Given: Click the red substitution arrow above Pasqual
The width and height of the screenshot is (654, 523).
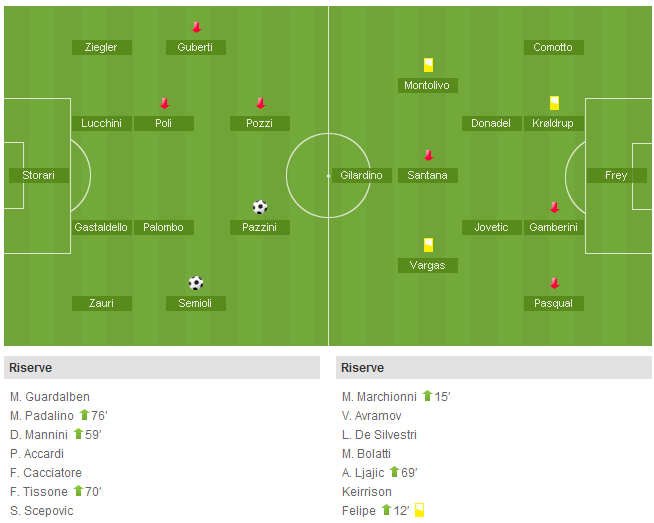Looking at the screenshot, I should pyautogui.click(x=554, y=284).
